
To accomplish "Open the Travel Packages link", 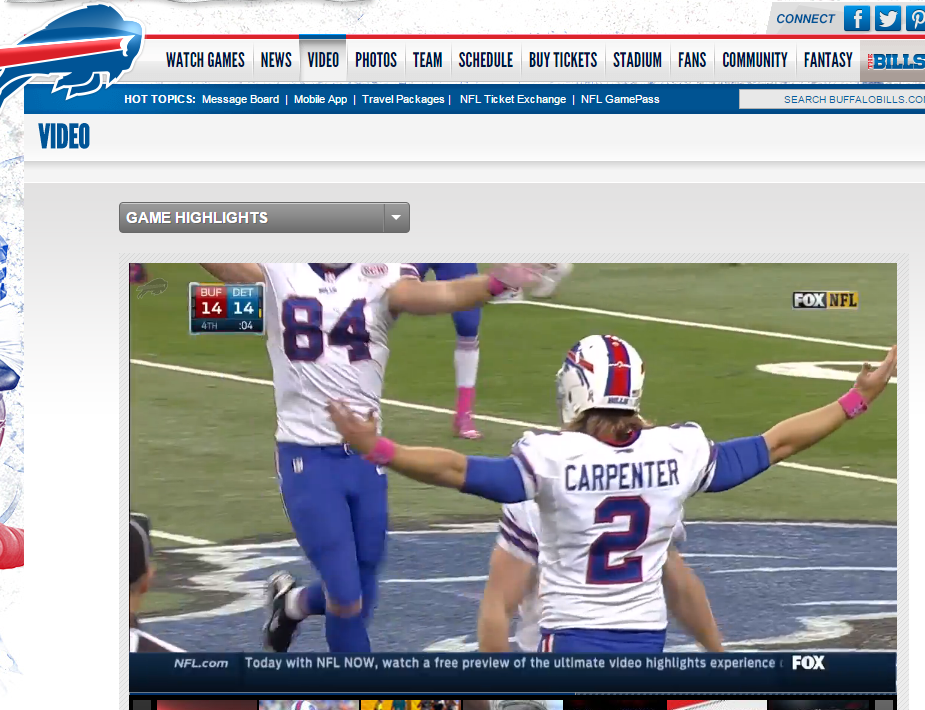I will 403,99.
